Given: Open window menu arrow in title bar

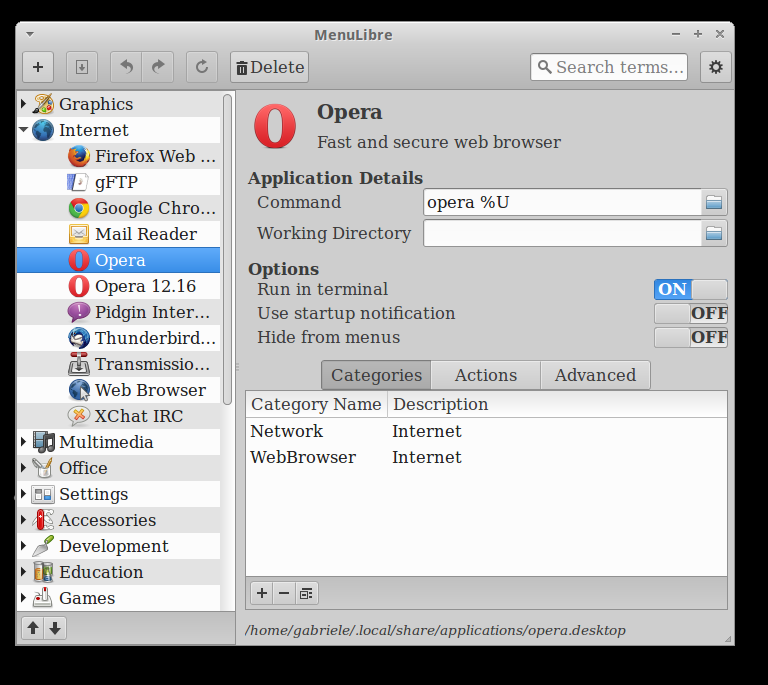Looking at the screenshot, I should click(x=30, y=35).
